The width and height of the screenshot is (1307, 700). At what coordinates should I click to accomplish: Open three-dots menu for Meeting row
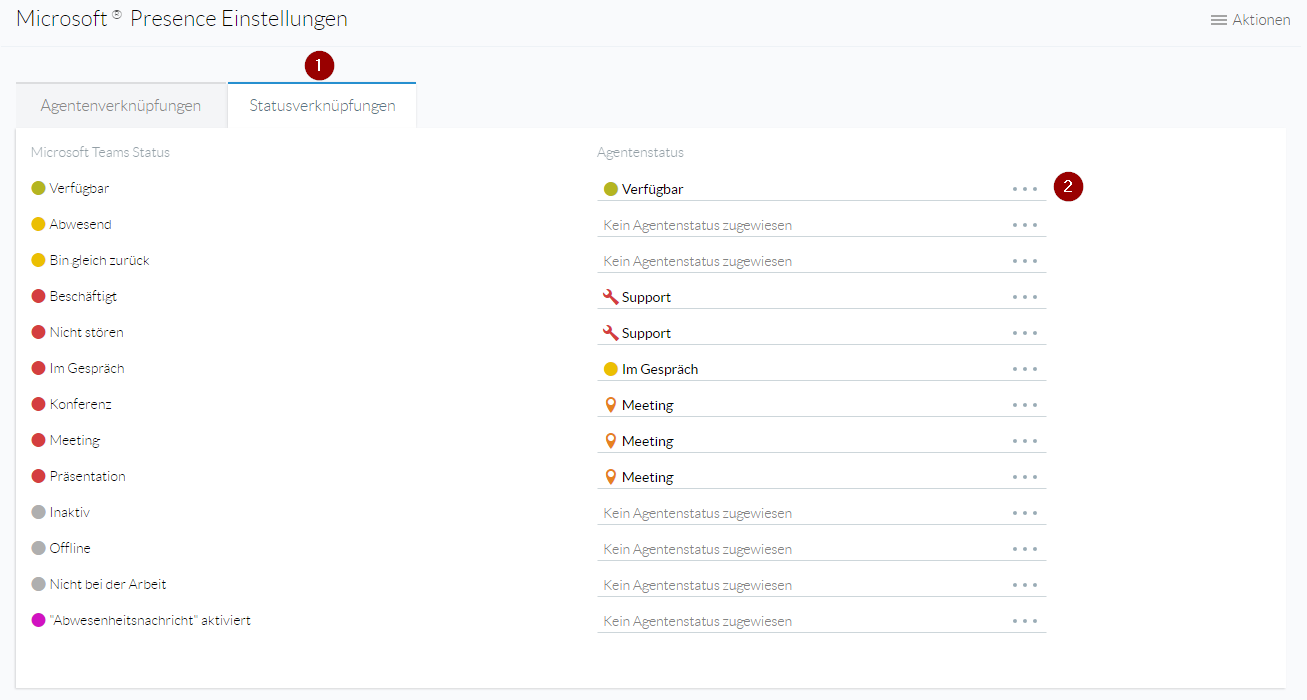pyautogui.click(x=1025, y=441)
